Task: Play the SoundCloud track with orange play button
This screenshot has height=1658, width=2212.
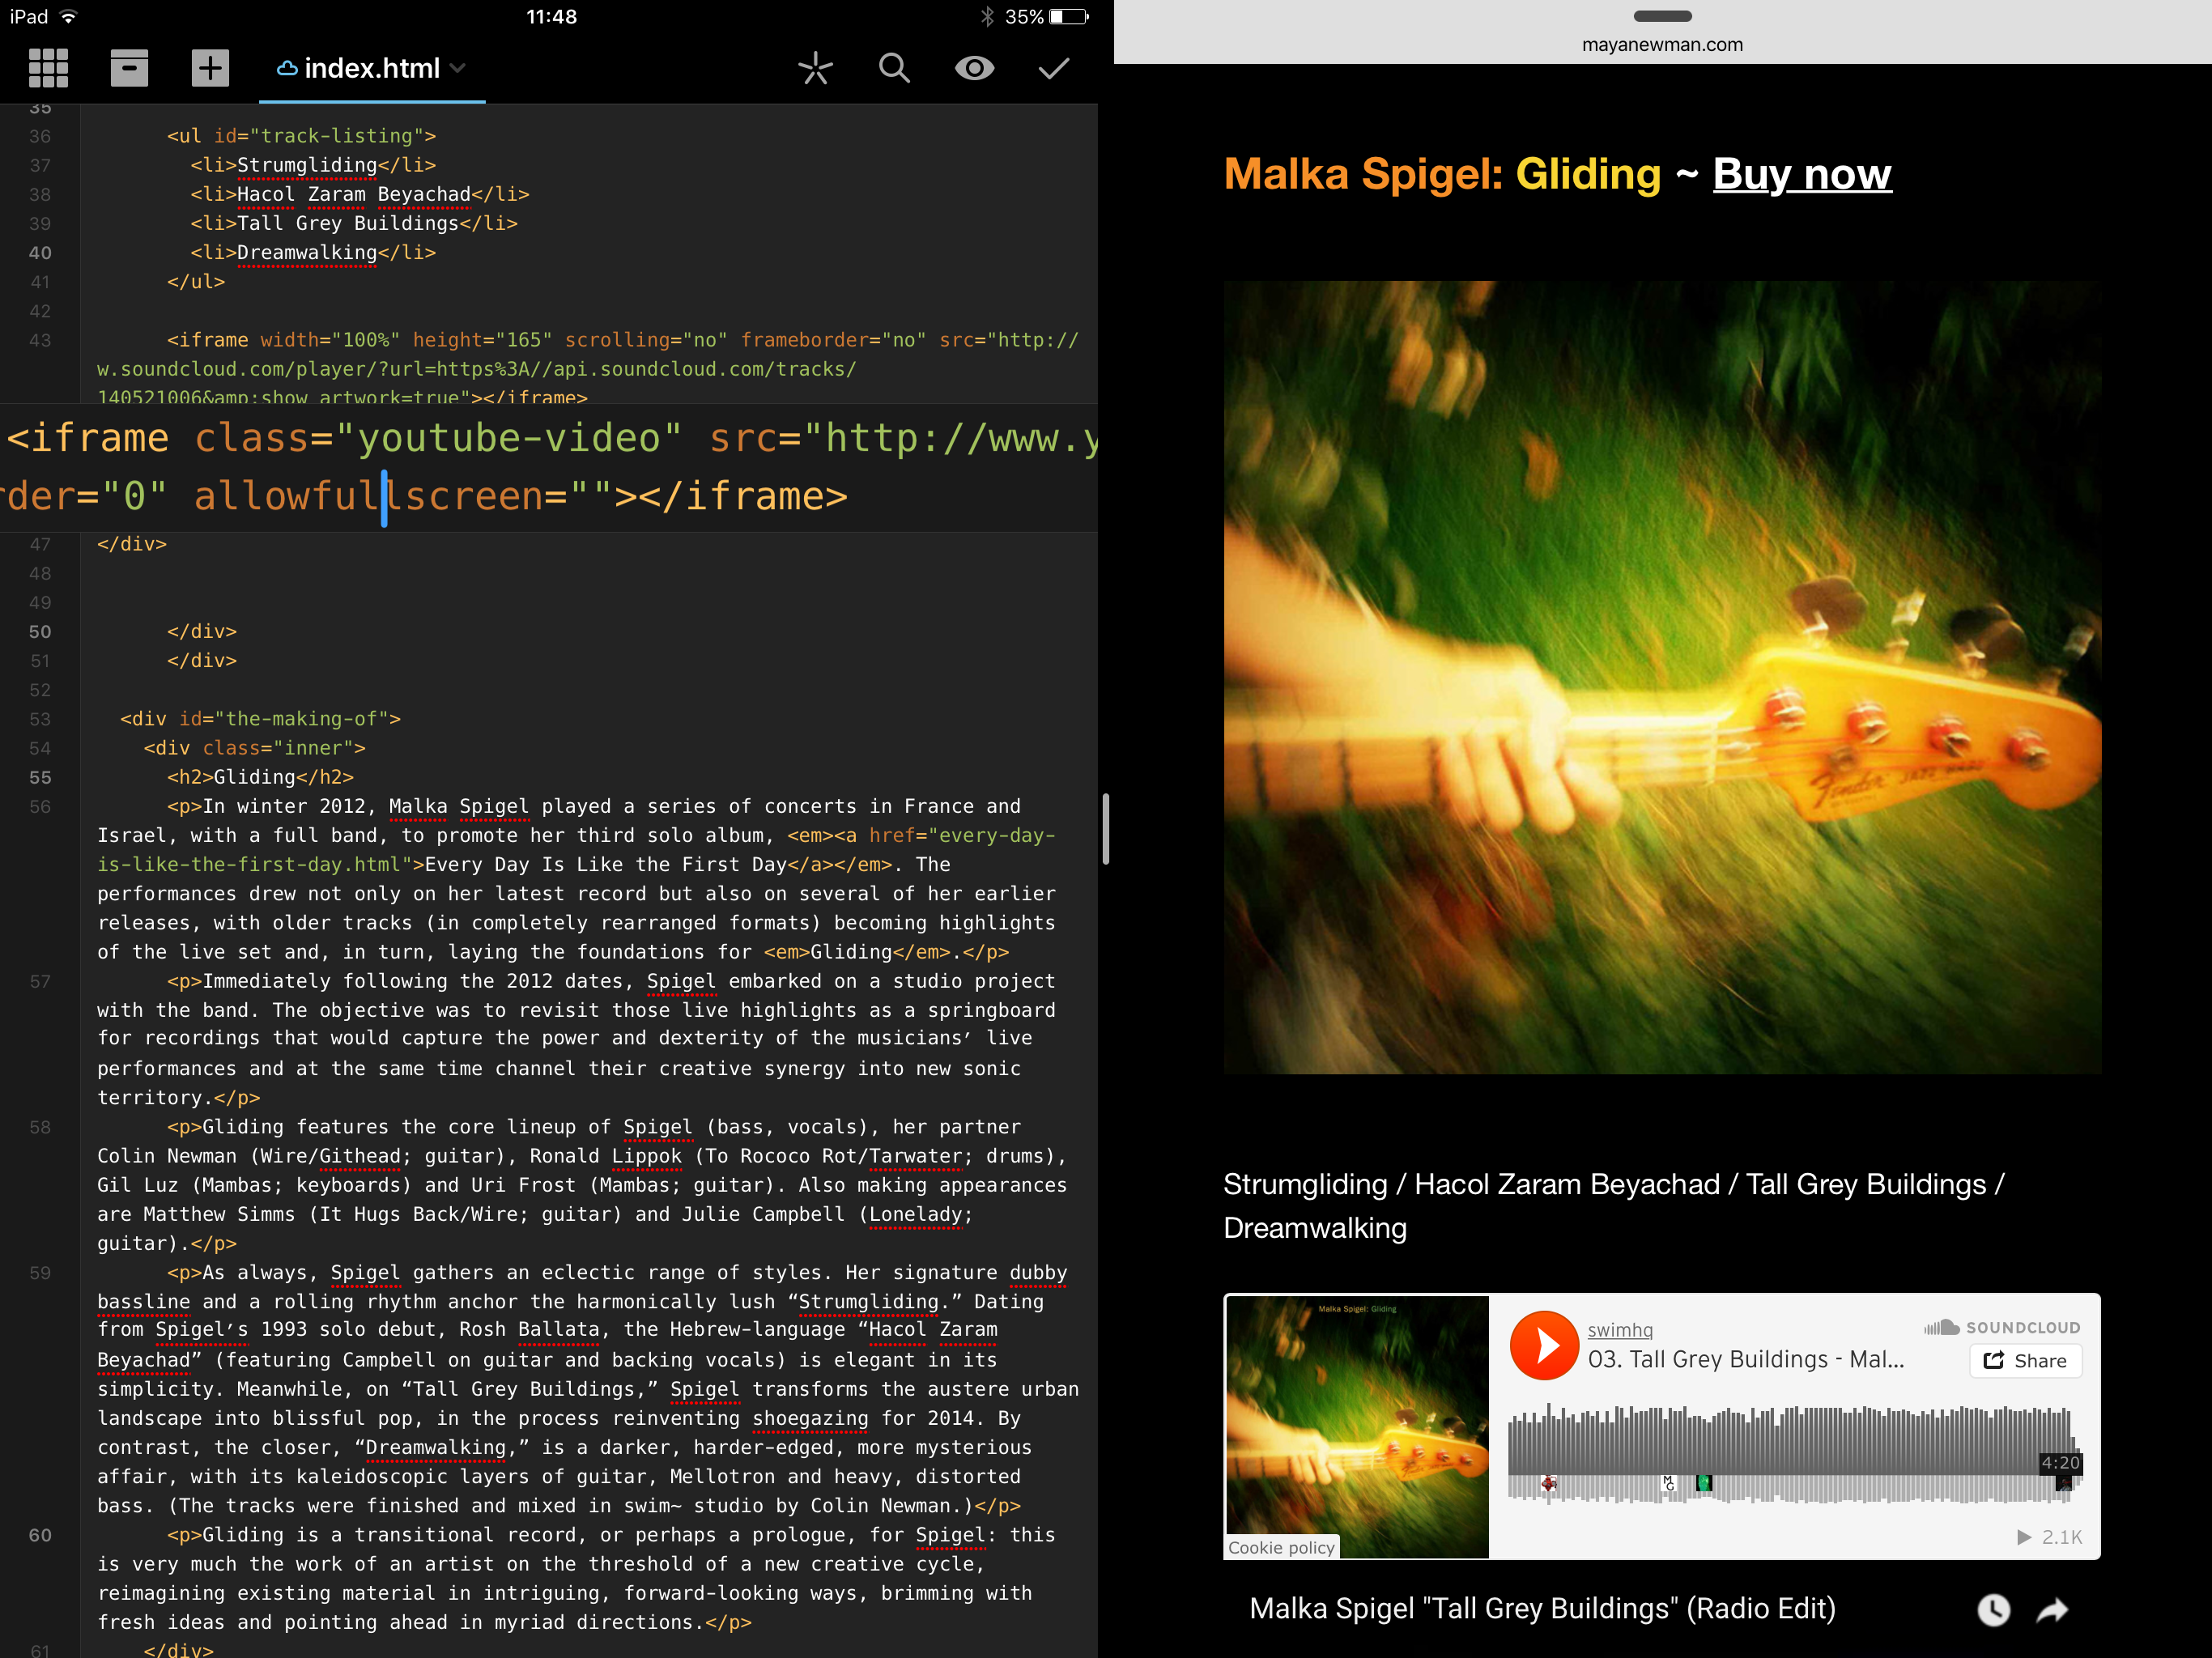Action: click(x=1544, y=1345)
